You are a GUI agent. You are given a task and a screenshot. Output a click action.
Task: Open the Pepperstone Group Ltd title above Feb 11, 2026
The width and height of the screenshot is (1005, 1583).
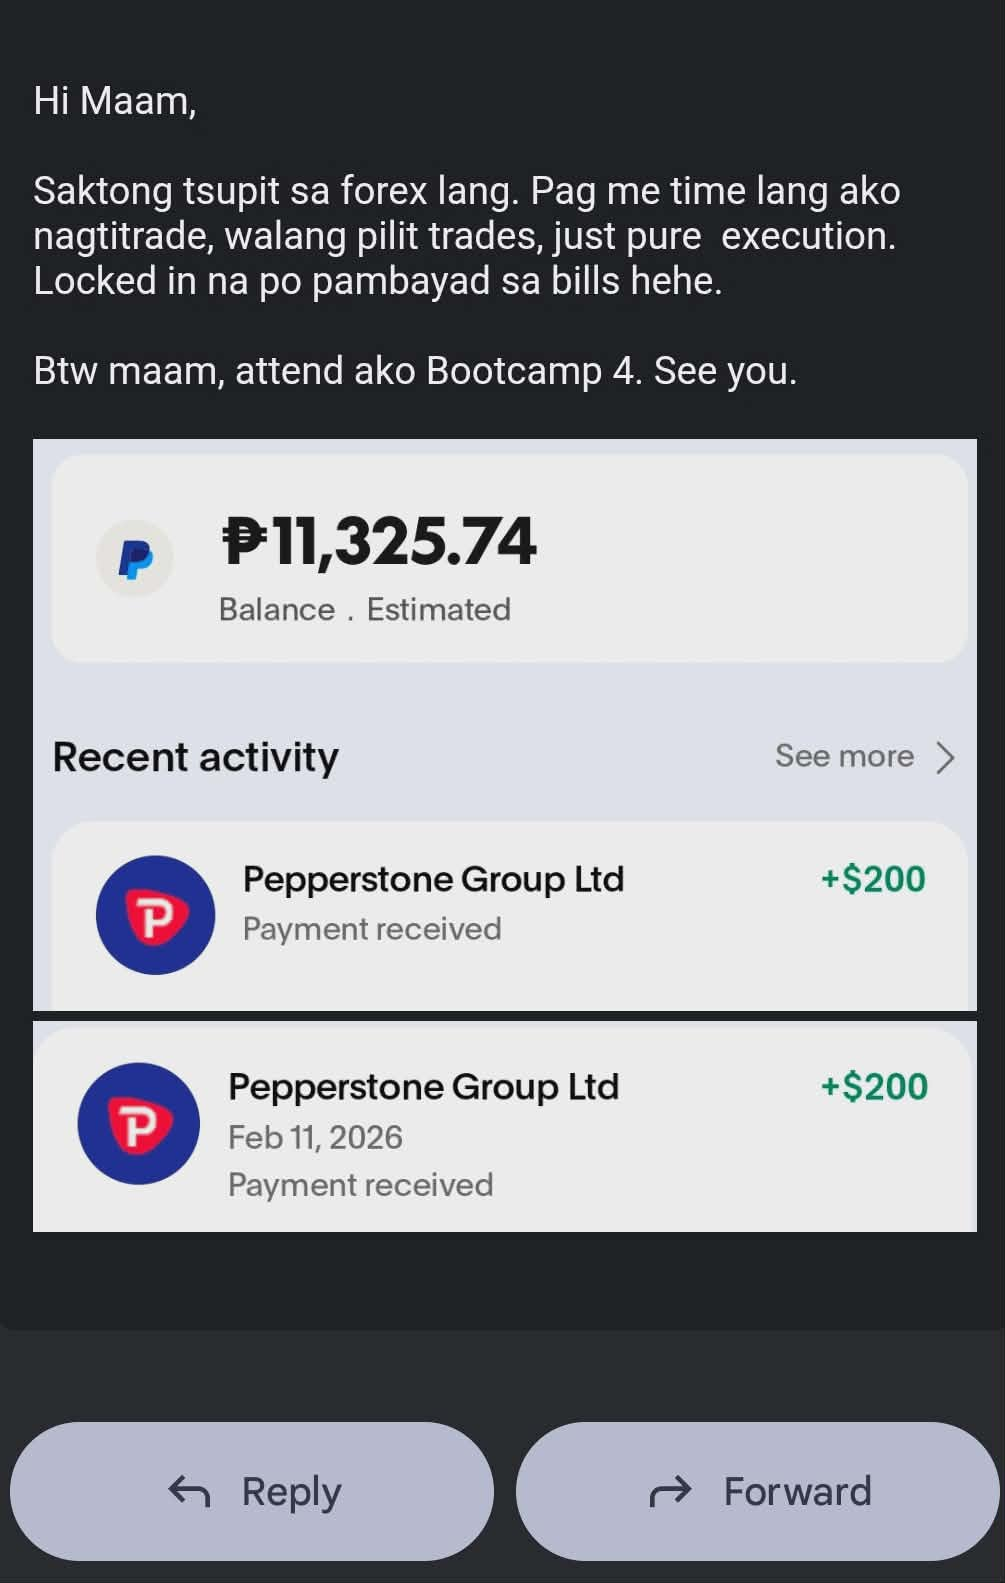pyautogui.click(x=423, y=1087)
